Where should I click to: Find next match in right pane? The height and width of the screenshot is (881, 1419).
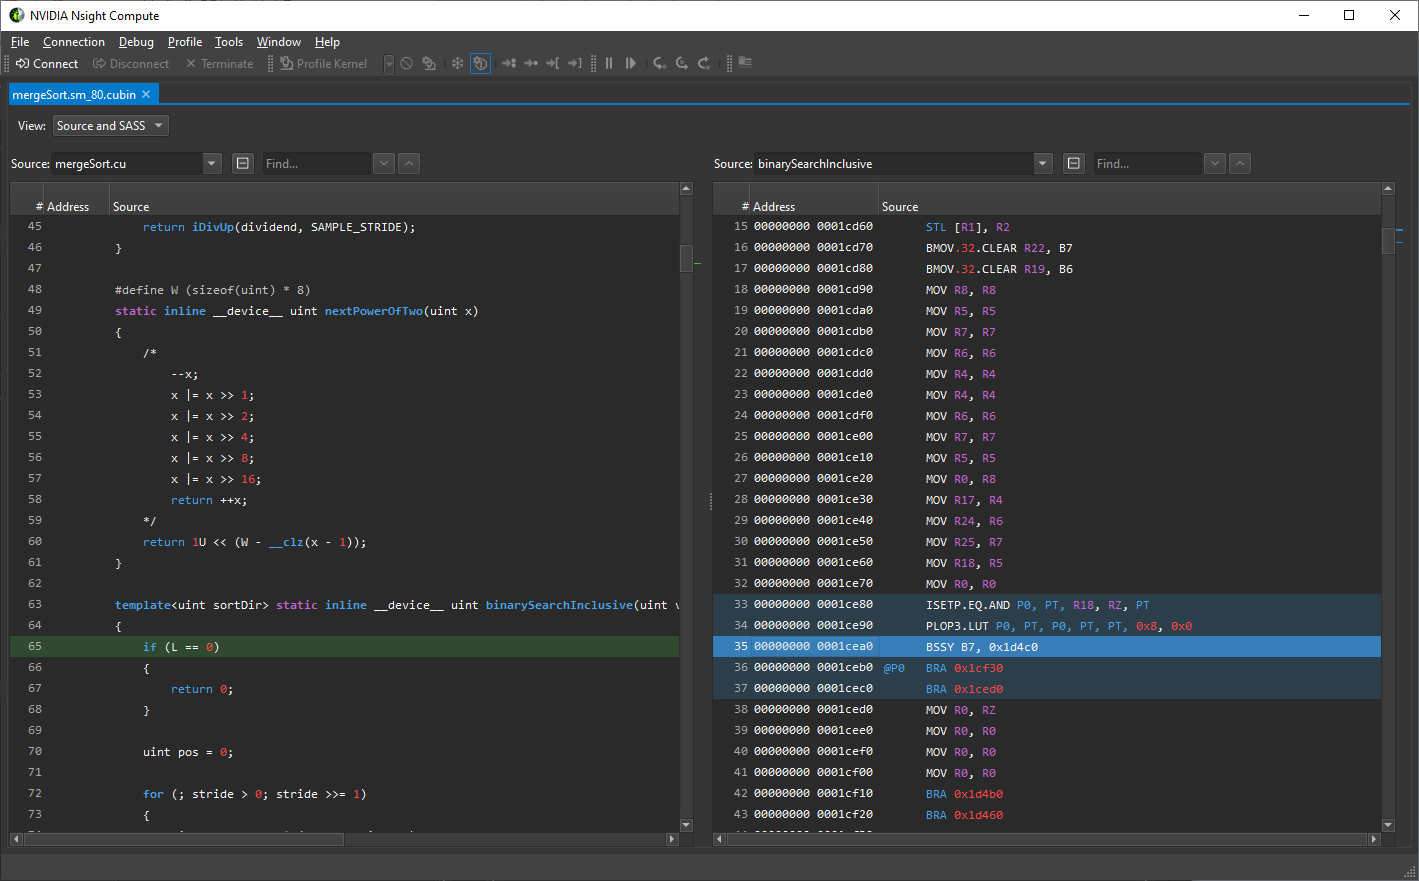point(1215,163)
